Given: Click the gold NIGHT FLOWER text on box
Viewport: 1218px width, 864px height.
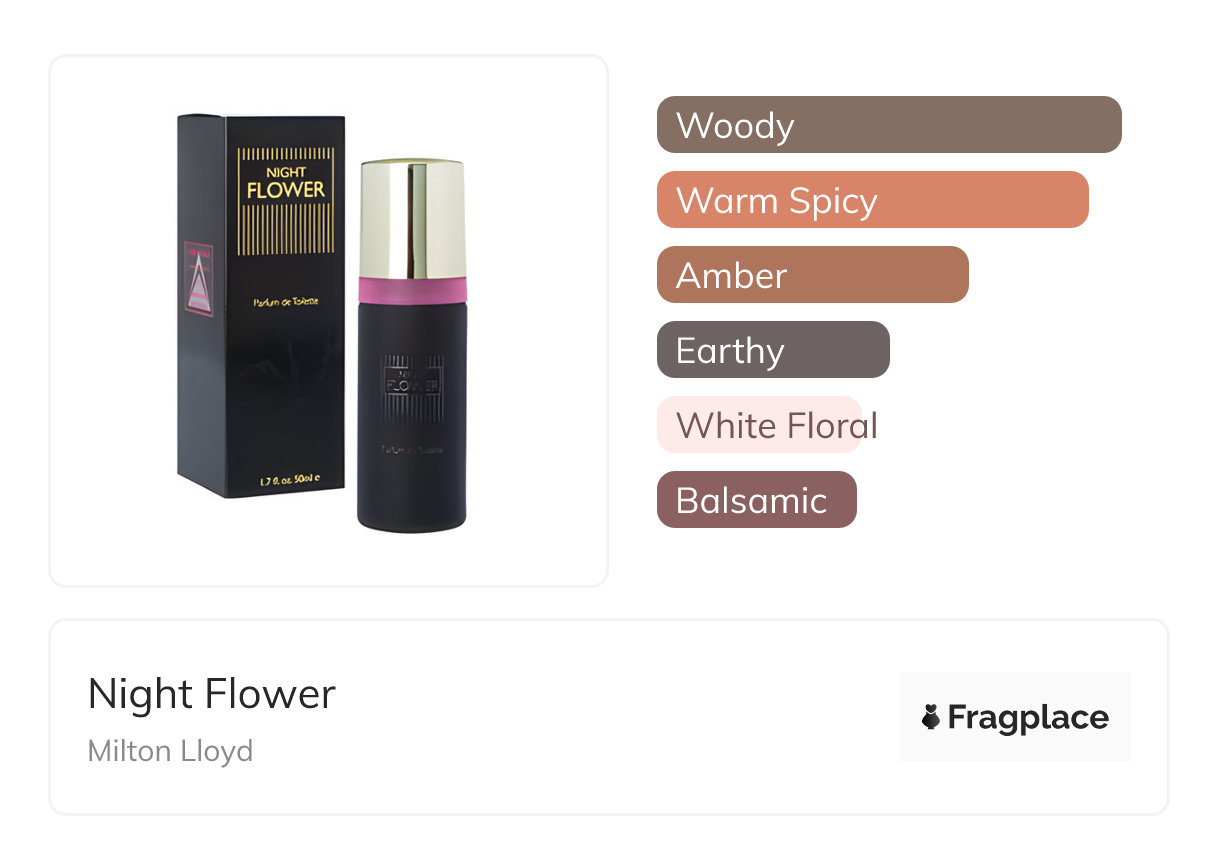Looking at the screenshot, I should (x=286, y=182).
